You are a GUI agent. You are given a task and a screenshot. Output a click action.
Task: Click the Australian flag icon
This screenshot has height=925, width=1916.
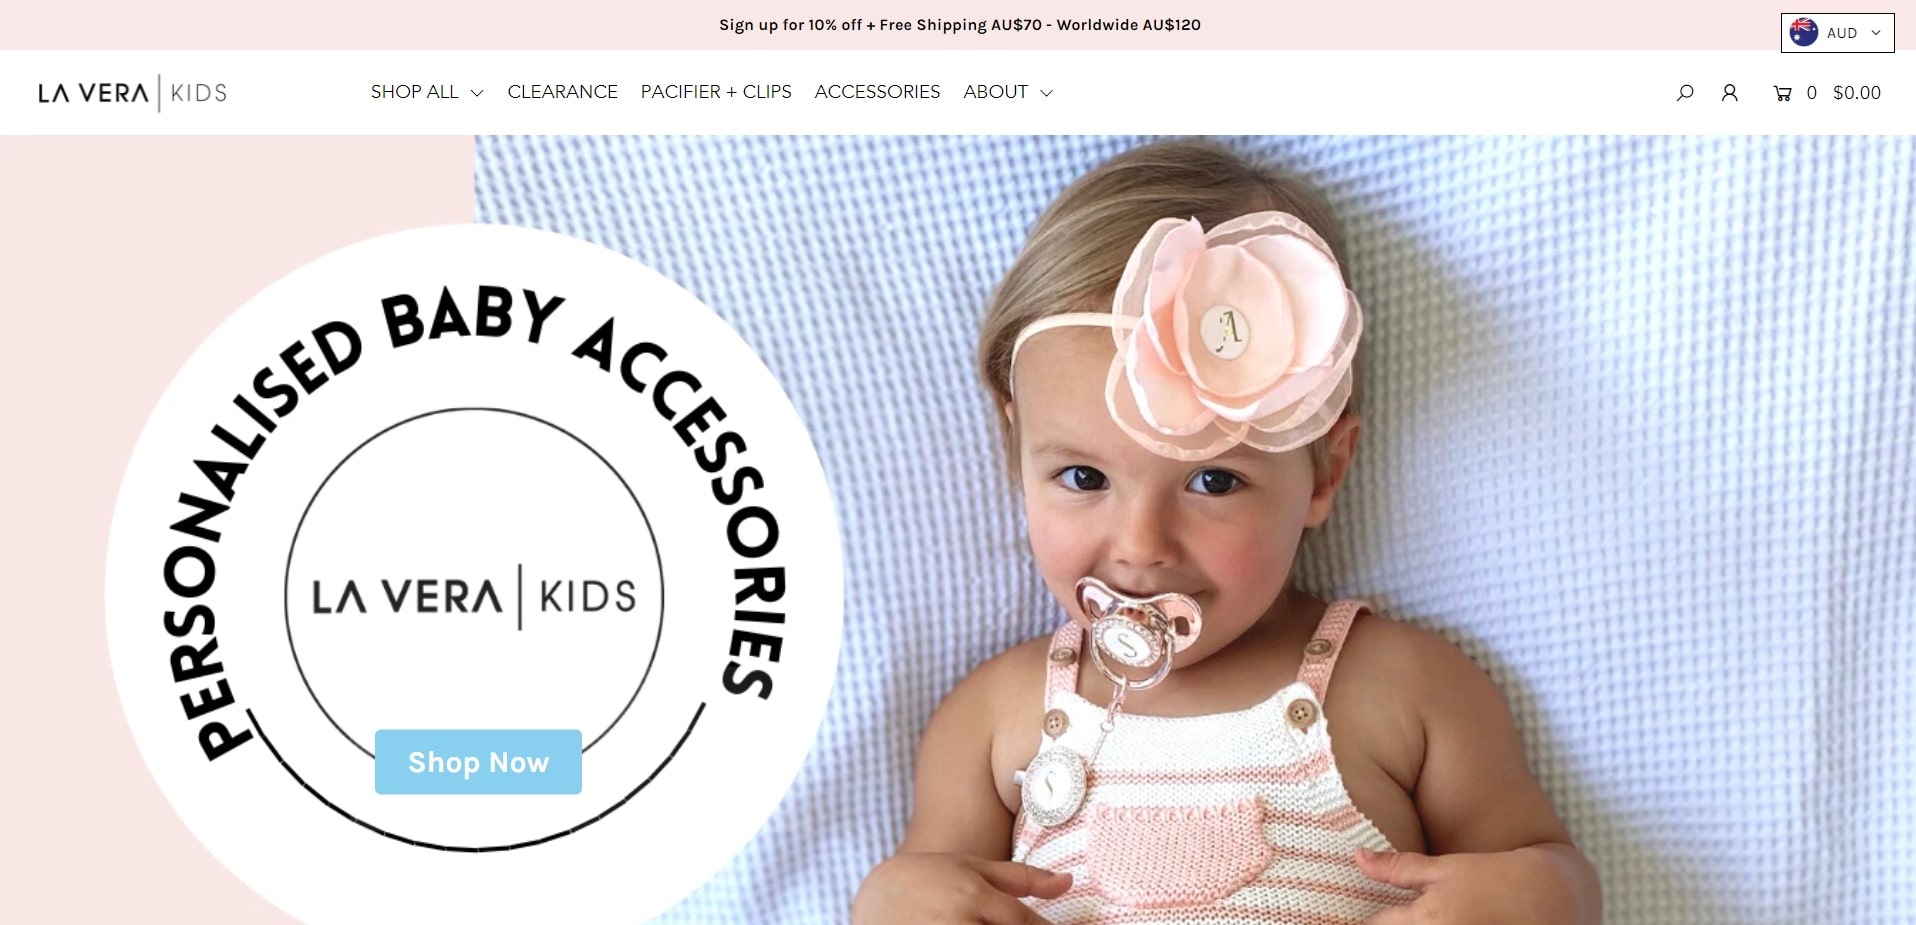click(x=1804, y=32)
